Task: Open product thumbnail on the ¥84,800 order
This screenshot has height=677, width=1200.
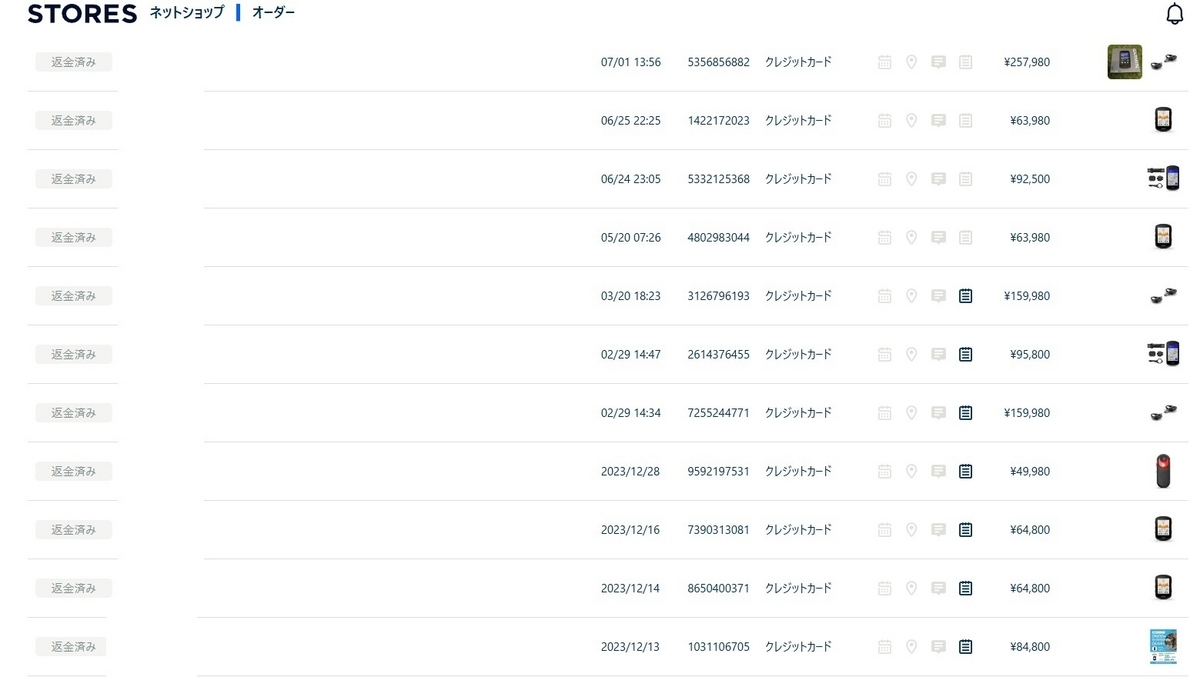Action: pos(1163,647)
